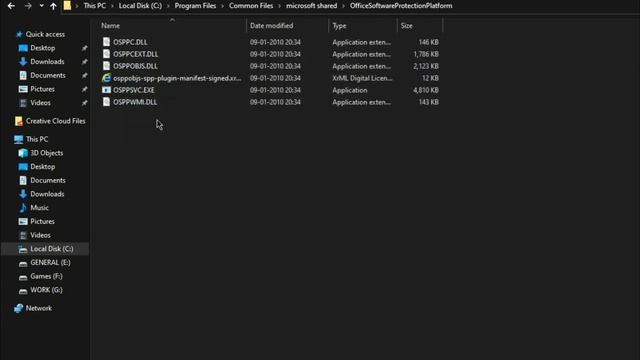
Task: Go up one folder level arrow
Action: point(53,6)
